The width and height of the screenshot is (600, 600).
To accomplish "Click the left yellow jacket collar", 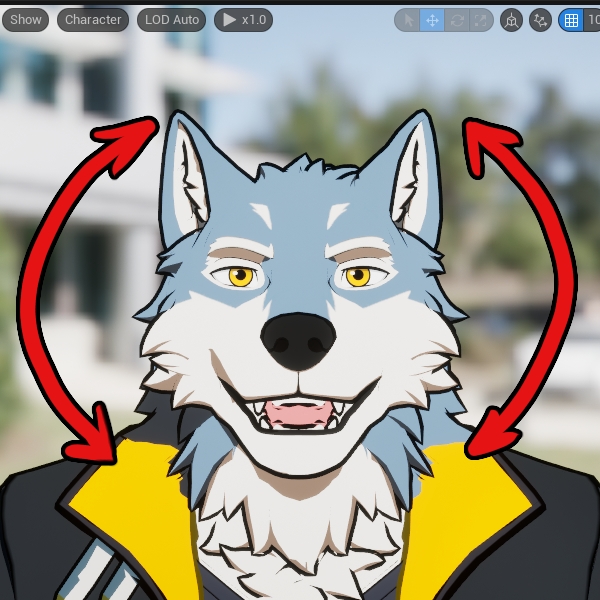I will click(x=140, y=500).
